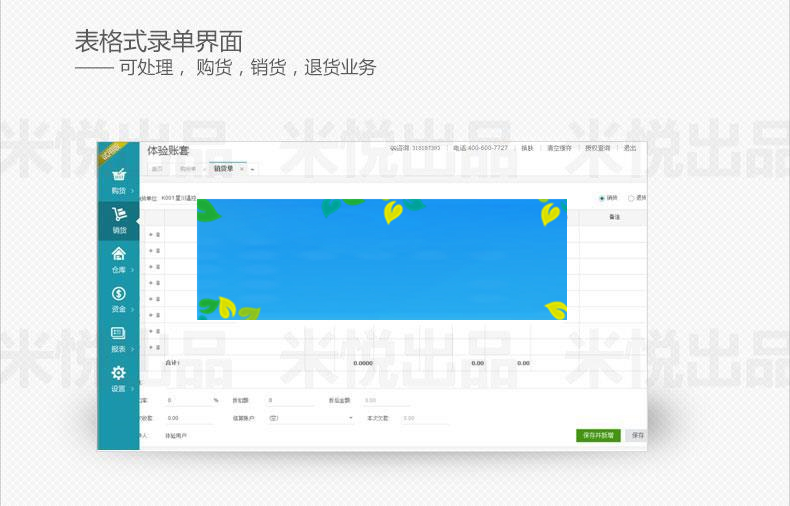Viewport: 790px width, 506px height.
Task: Switch to the 购货单 tab
Action: (x=186, y=169)
